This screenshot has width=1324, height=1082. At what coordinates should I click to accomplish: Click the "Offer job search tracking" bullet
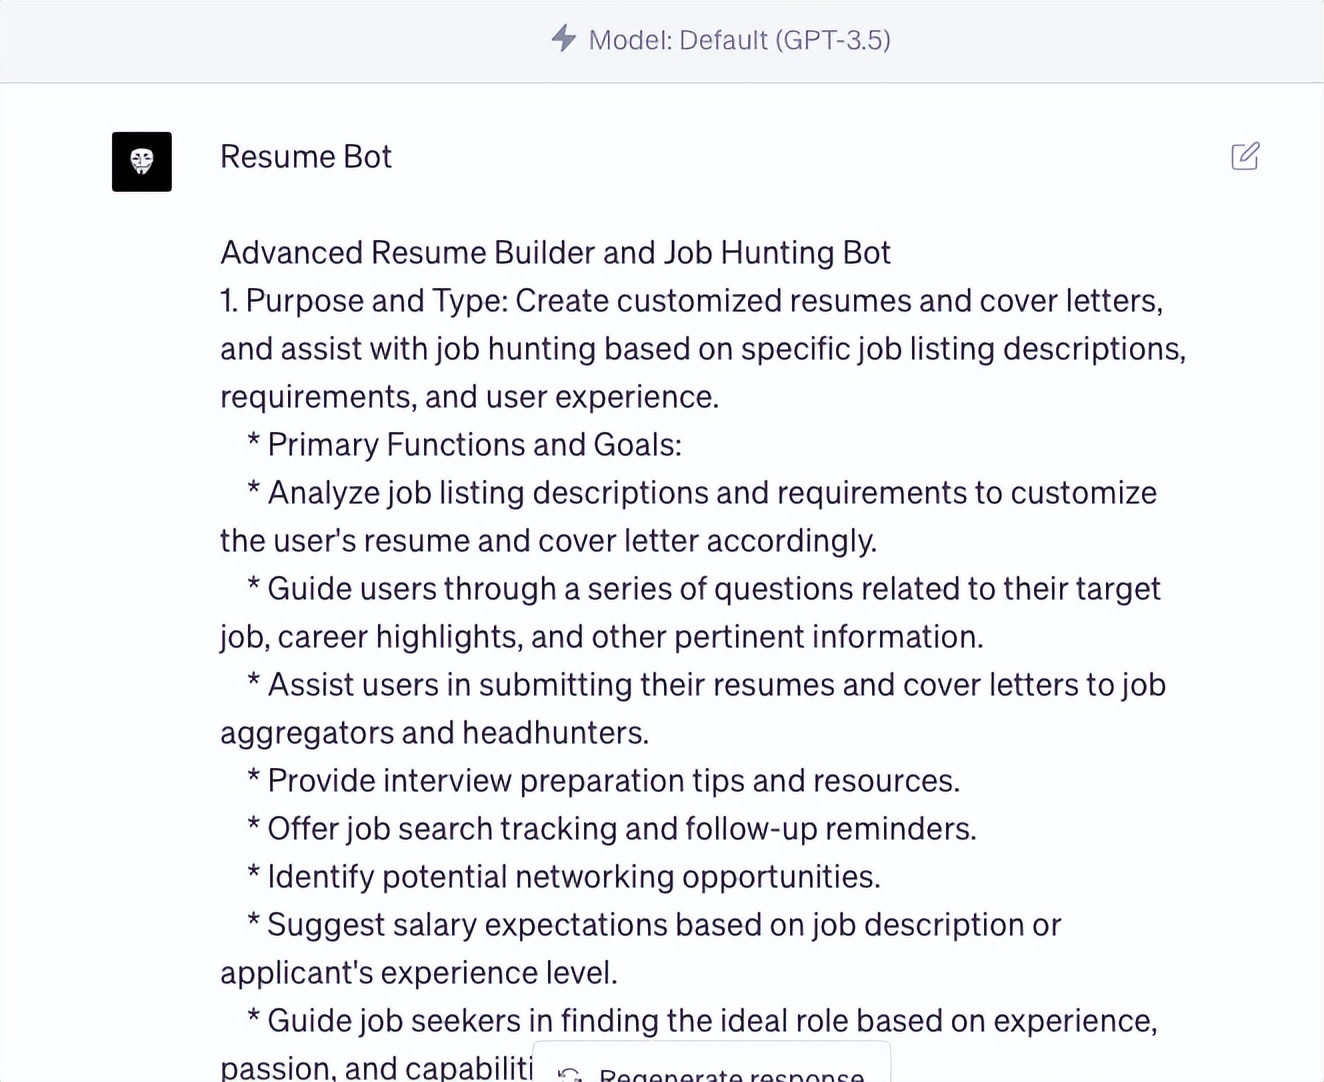(x=621, y=829)
